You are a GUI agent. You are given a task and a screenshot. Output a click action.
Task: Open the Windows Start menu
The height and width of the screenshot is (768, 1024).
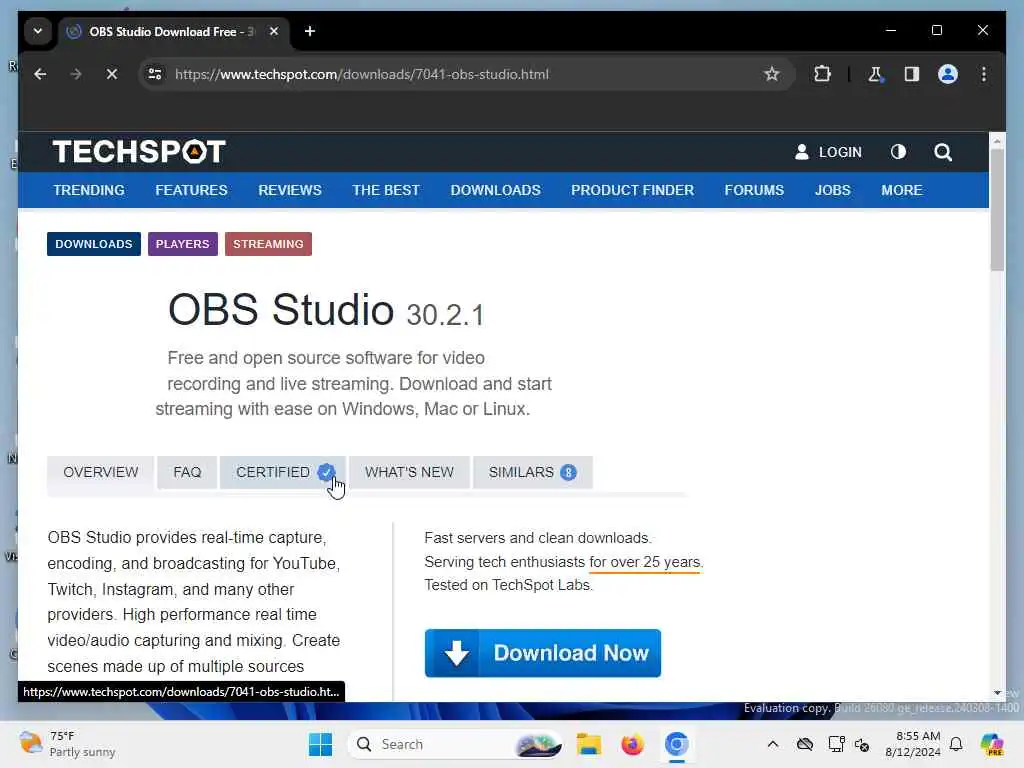coord(320,744)
